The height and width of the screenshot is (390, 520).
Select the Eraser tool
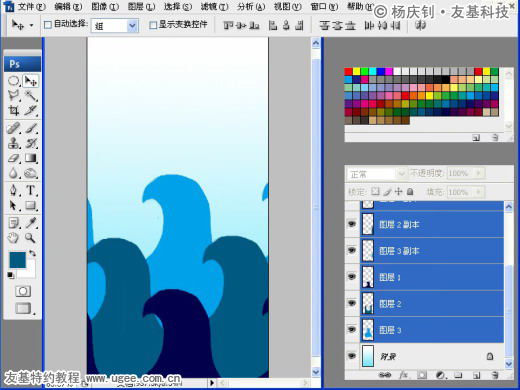tap(14, 158)
